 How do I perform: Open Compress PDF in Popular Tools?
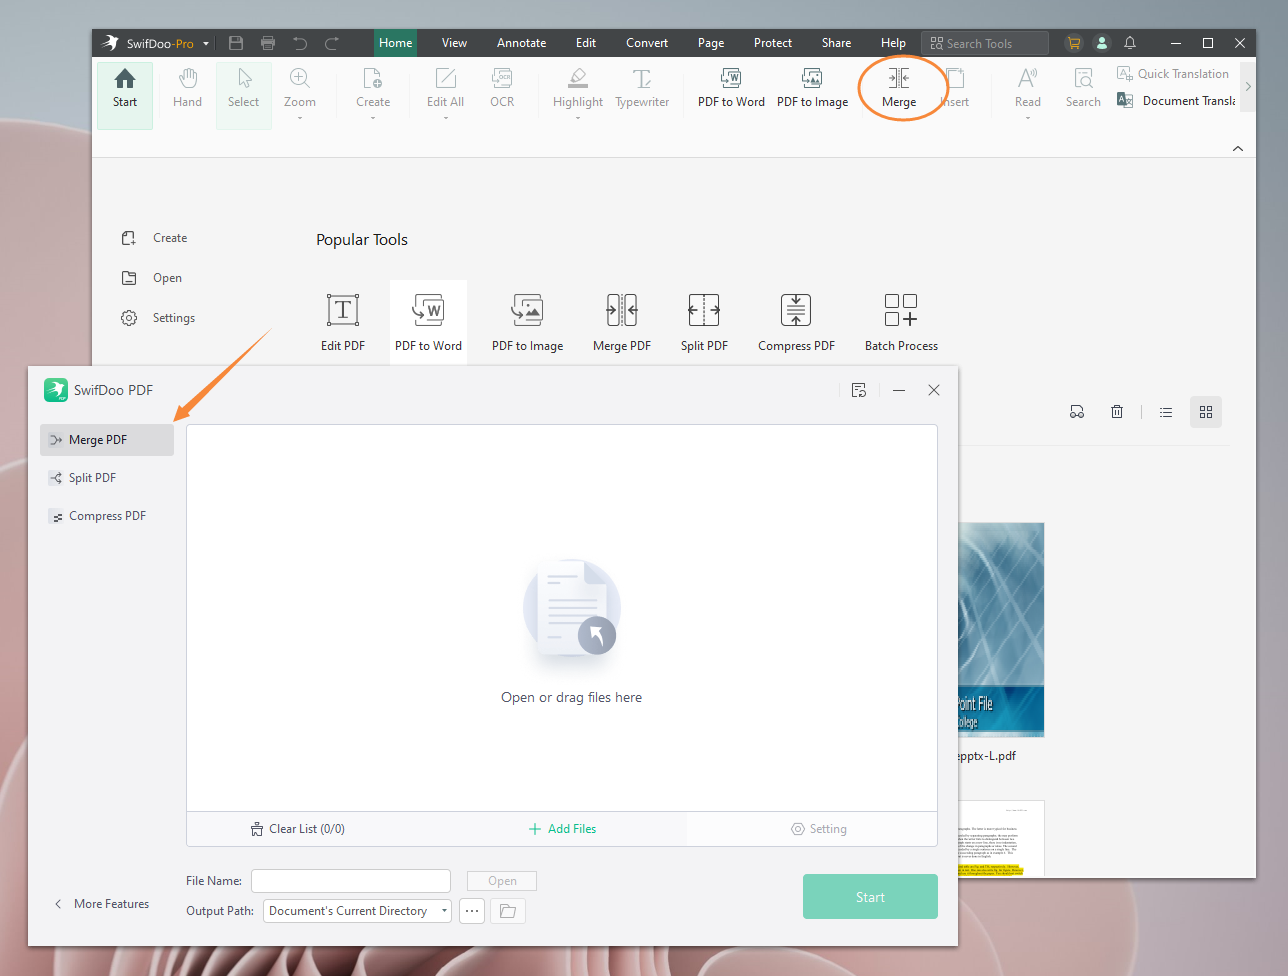(x=796, y=322)
